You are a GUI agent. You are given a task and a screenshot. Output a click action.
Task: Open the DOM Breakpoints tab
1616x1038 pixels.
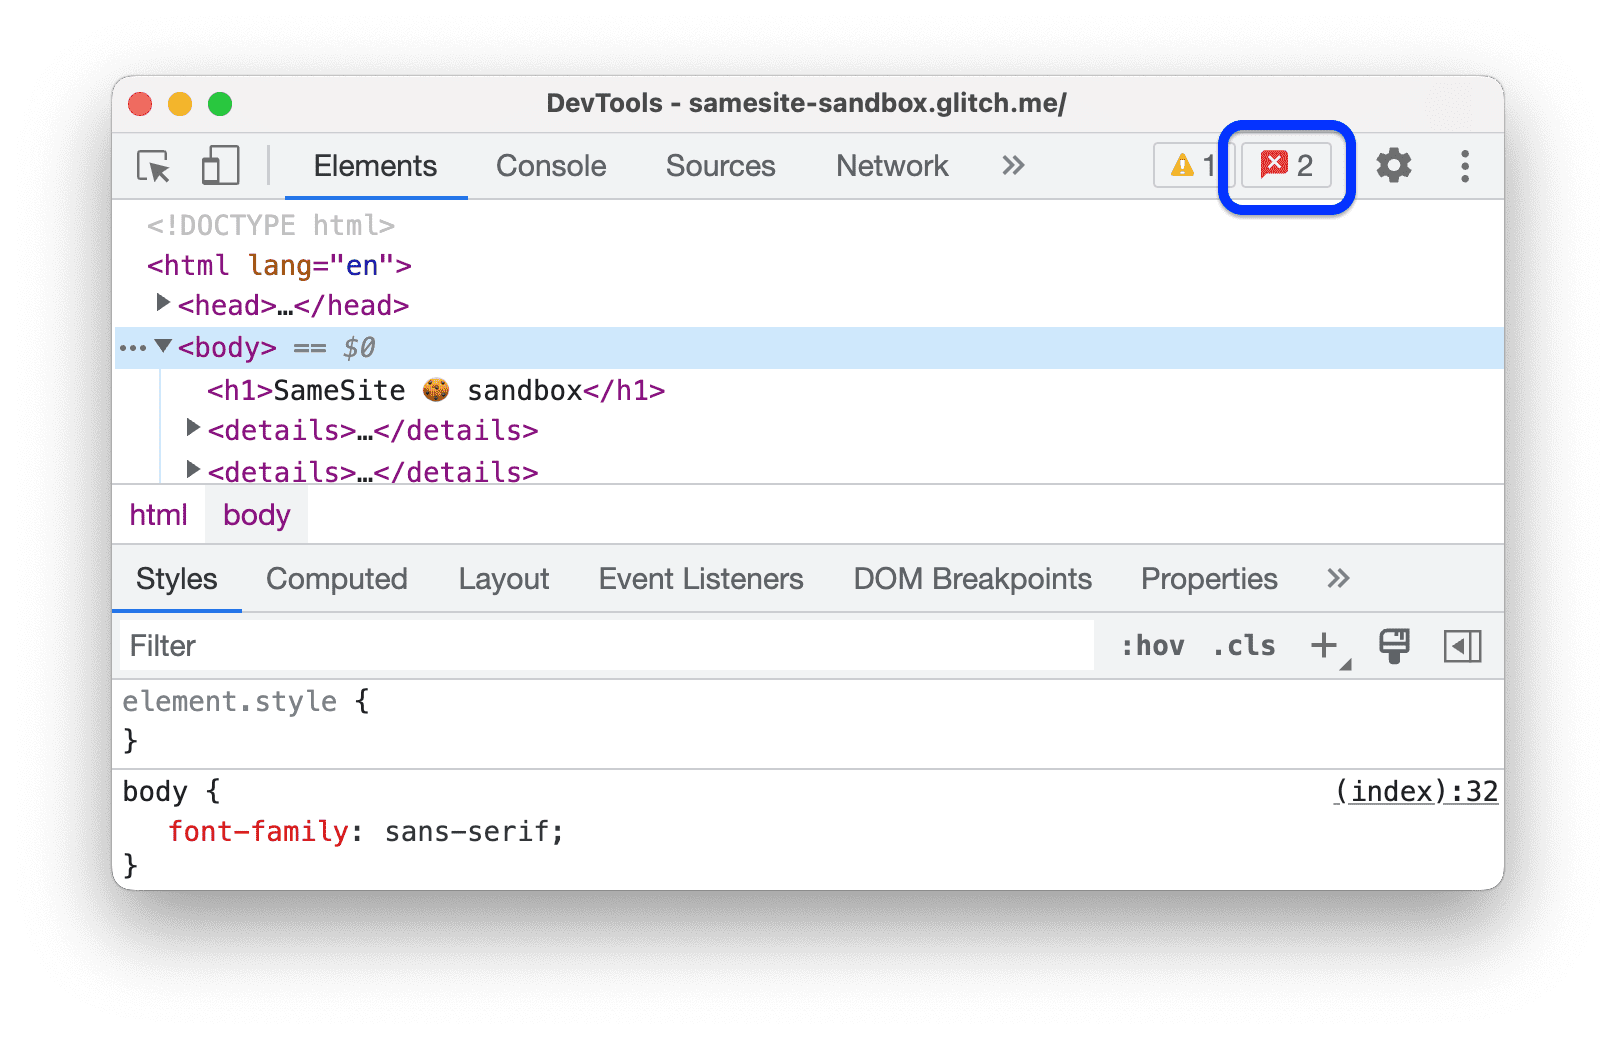pyautogui.click(x=971, y=578)
